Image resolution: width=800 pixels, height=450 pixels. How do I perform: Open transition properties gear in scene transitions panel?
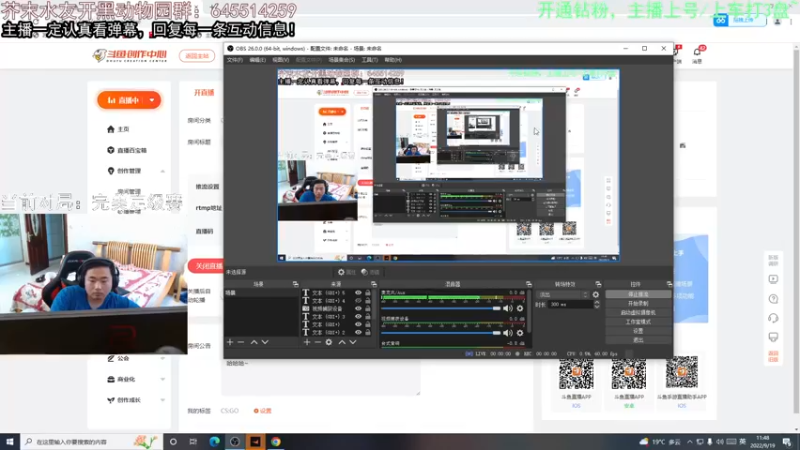[x=595, y=294]
